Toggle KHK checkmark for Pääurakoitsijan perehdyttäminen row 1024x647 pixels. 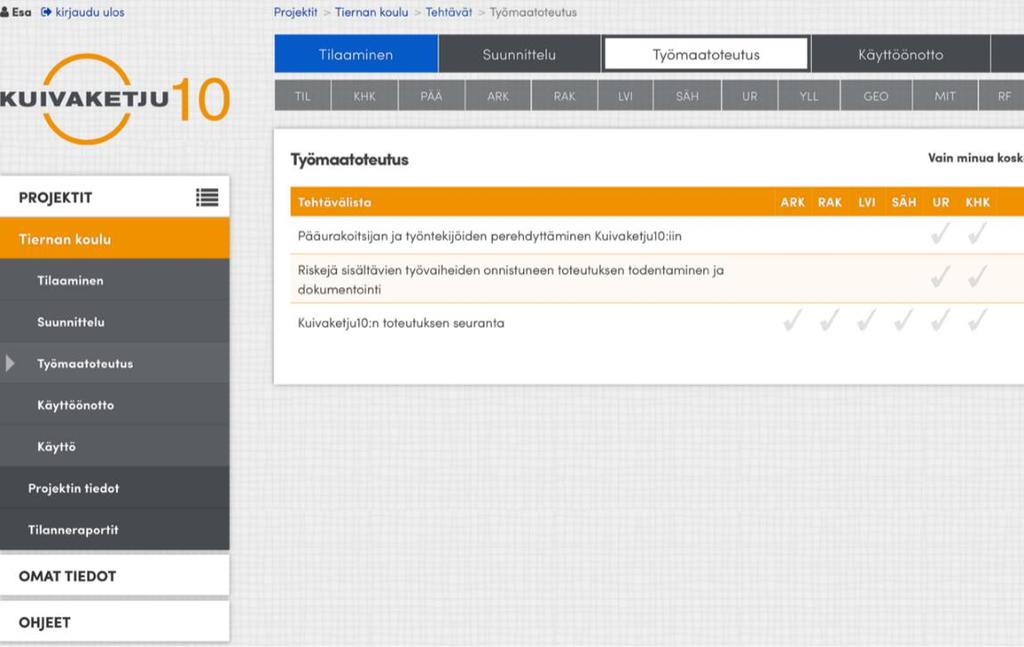(977, 234)
